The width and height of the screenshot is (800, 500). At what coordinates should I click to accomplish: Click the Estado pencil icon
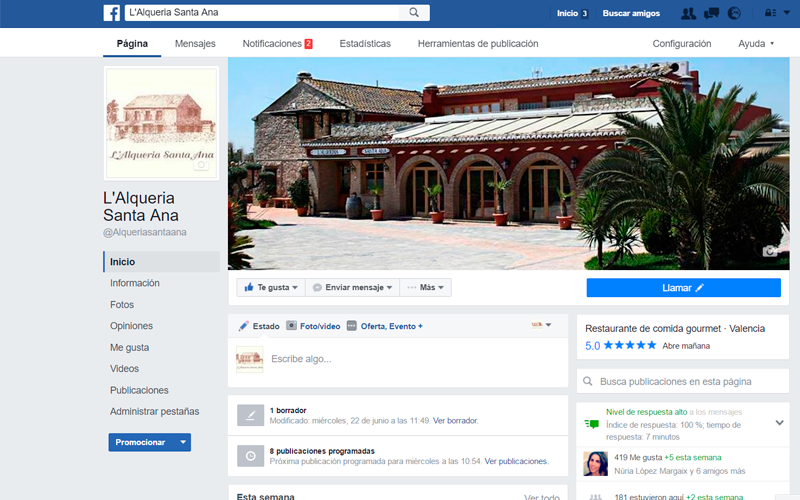pos(243,326)
